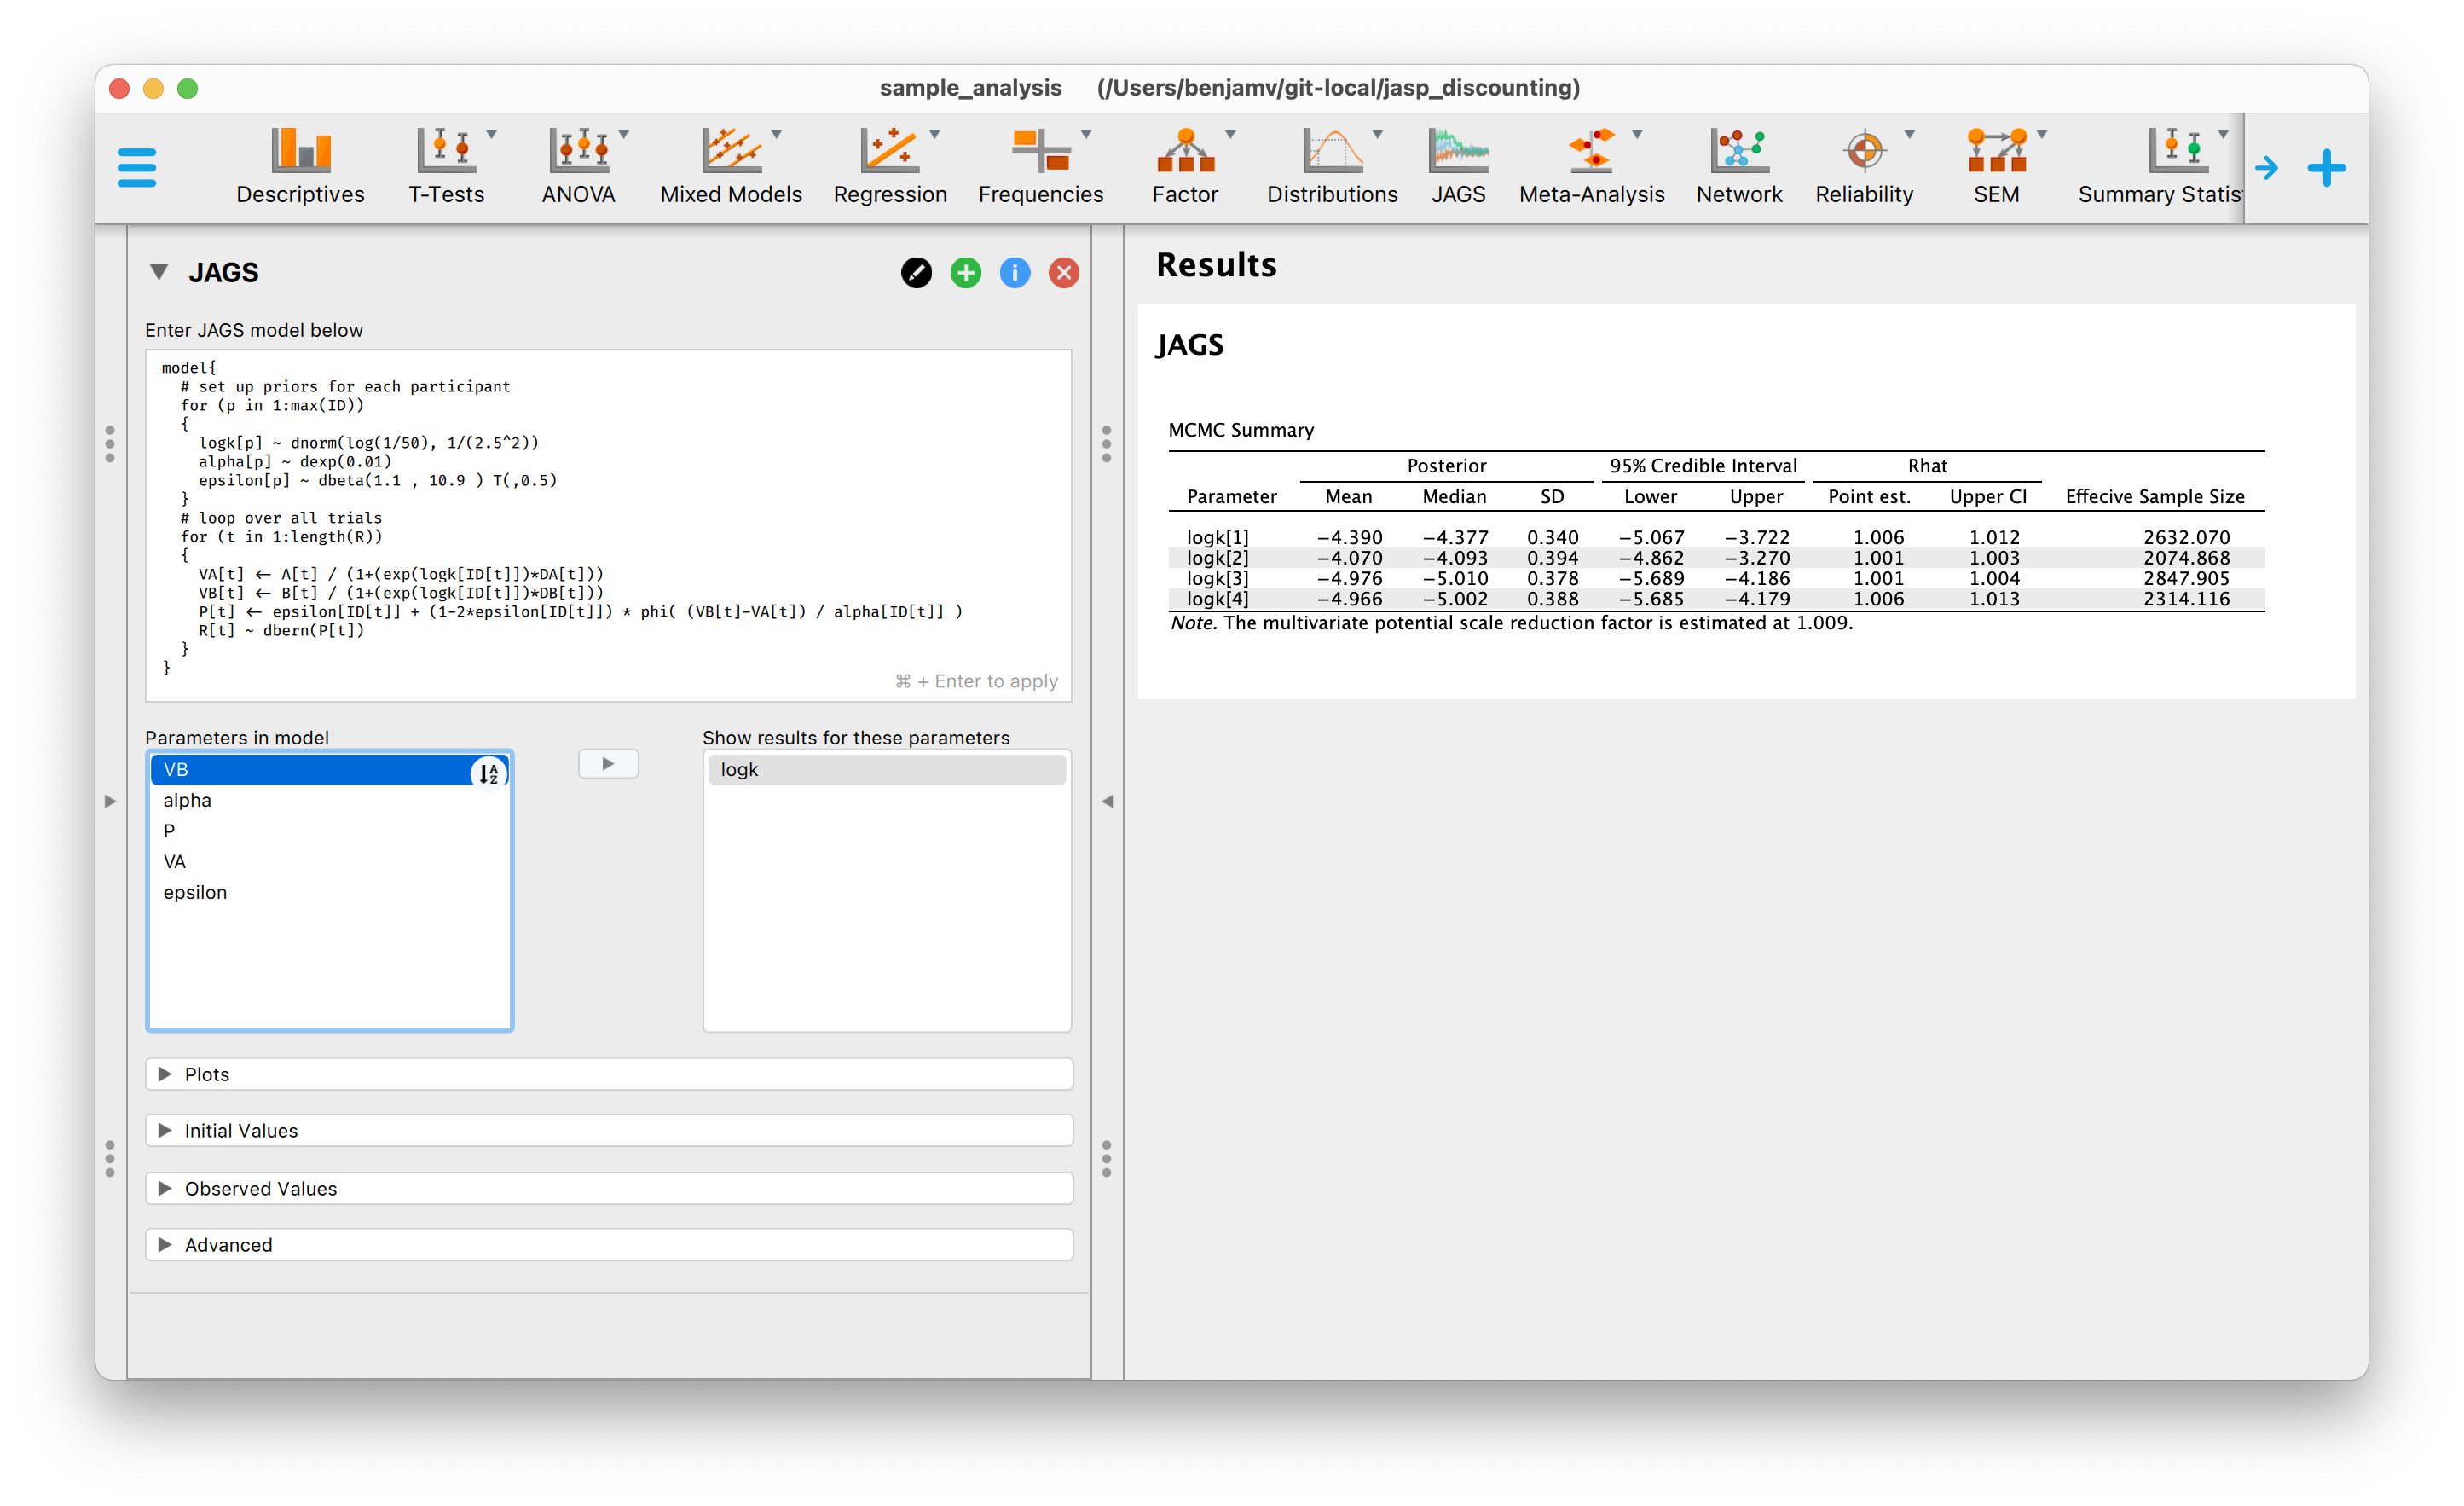
Task: Expand the Plots section
Action: [208, 1074]
